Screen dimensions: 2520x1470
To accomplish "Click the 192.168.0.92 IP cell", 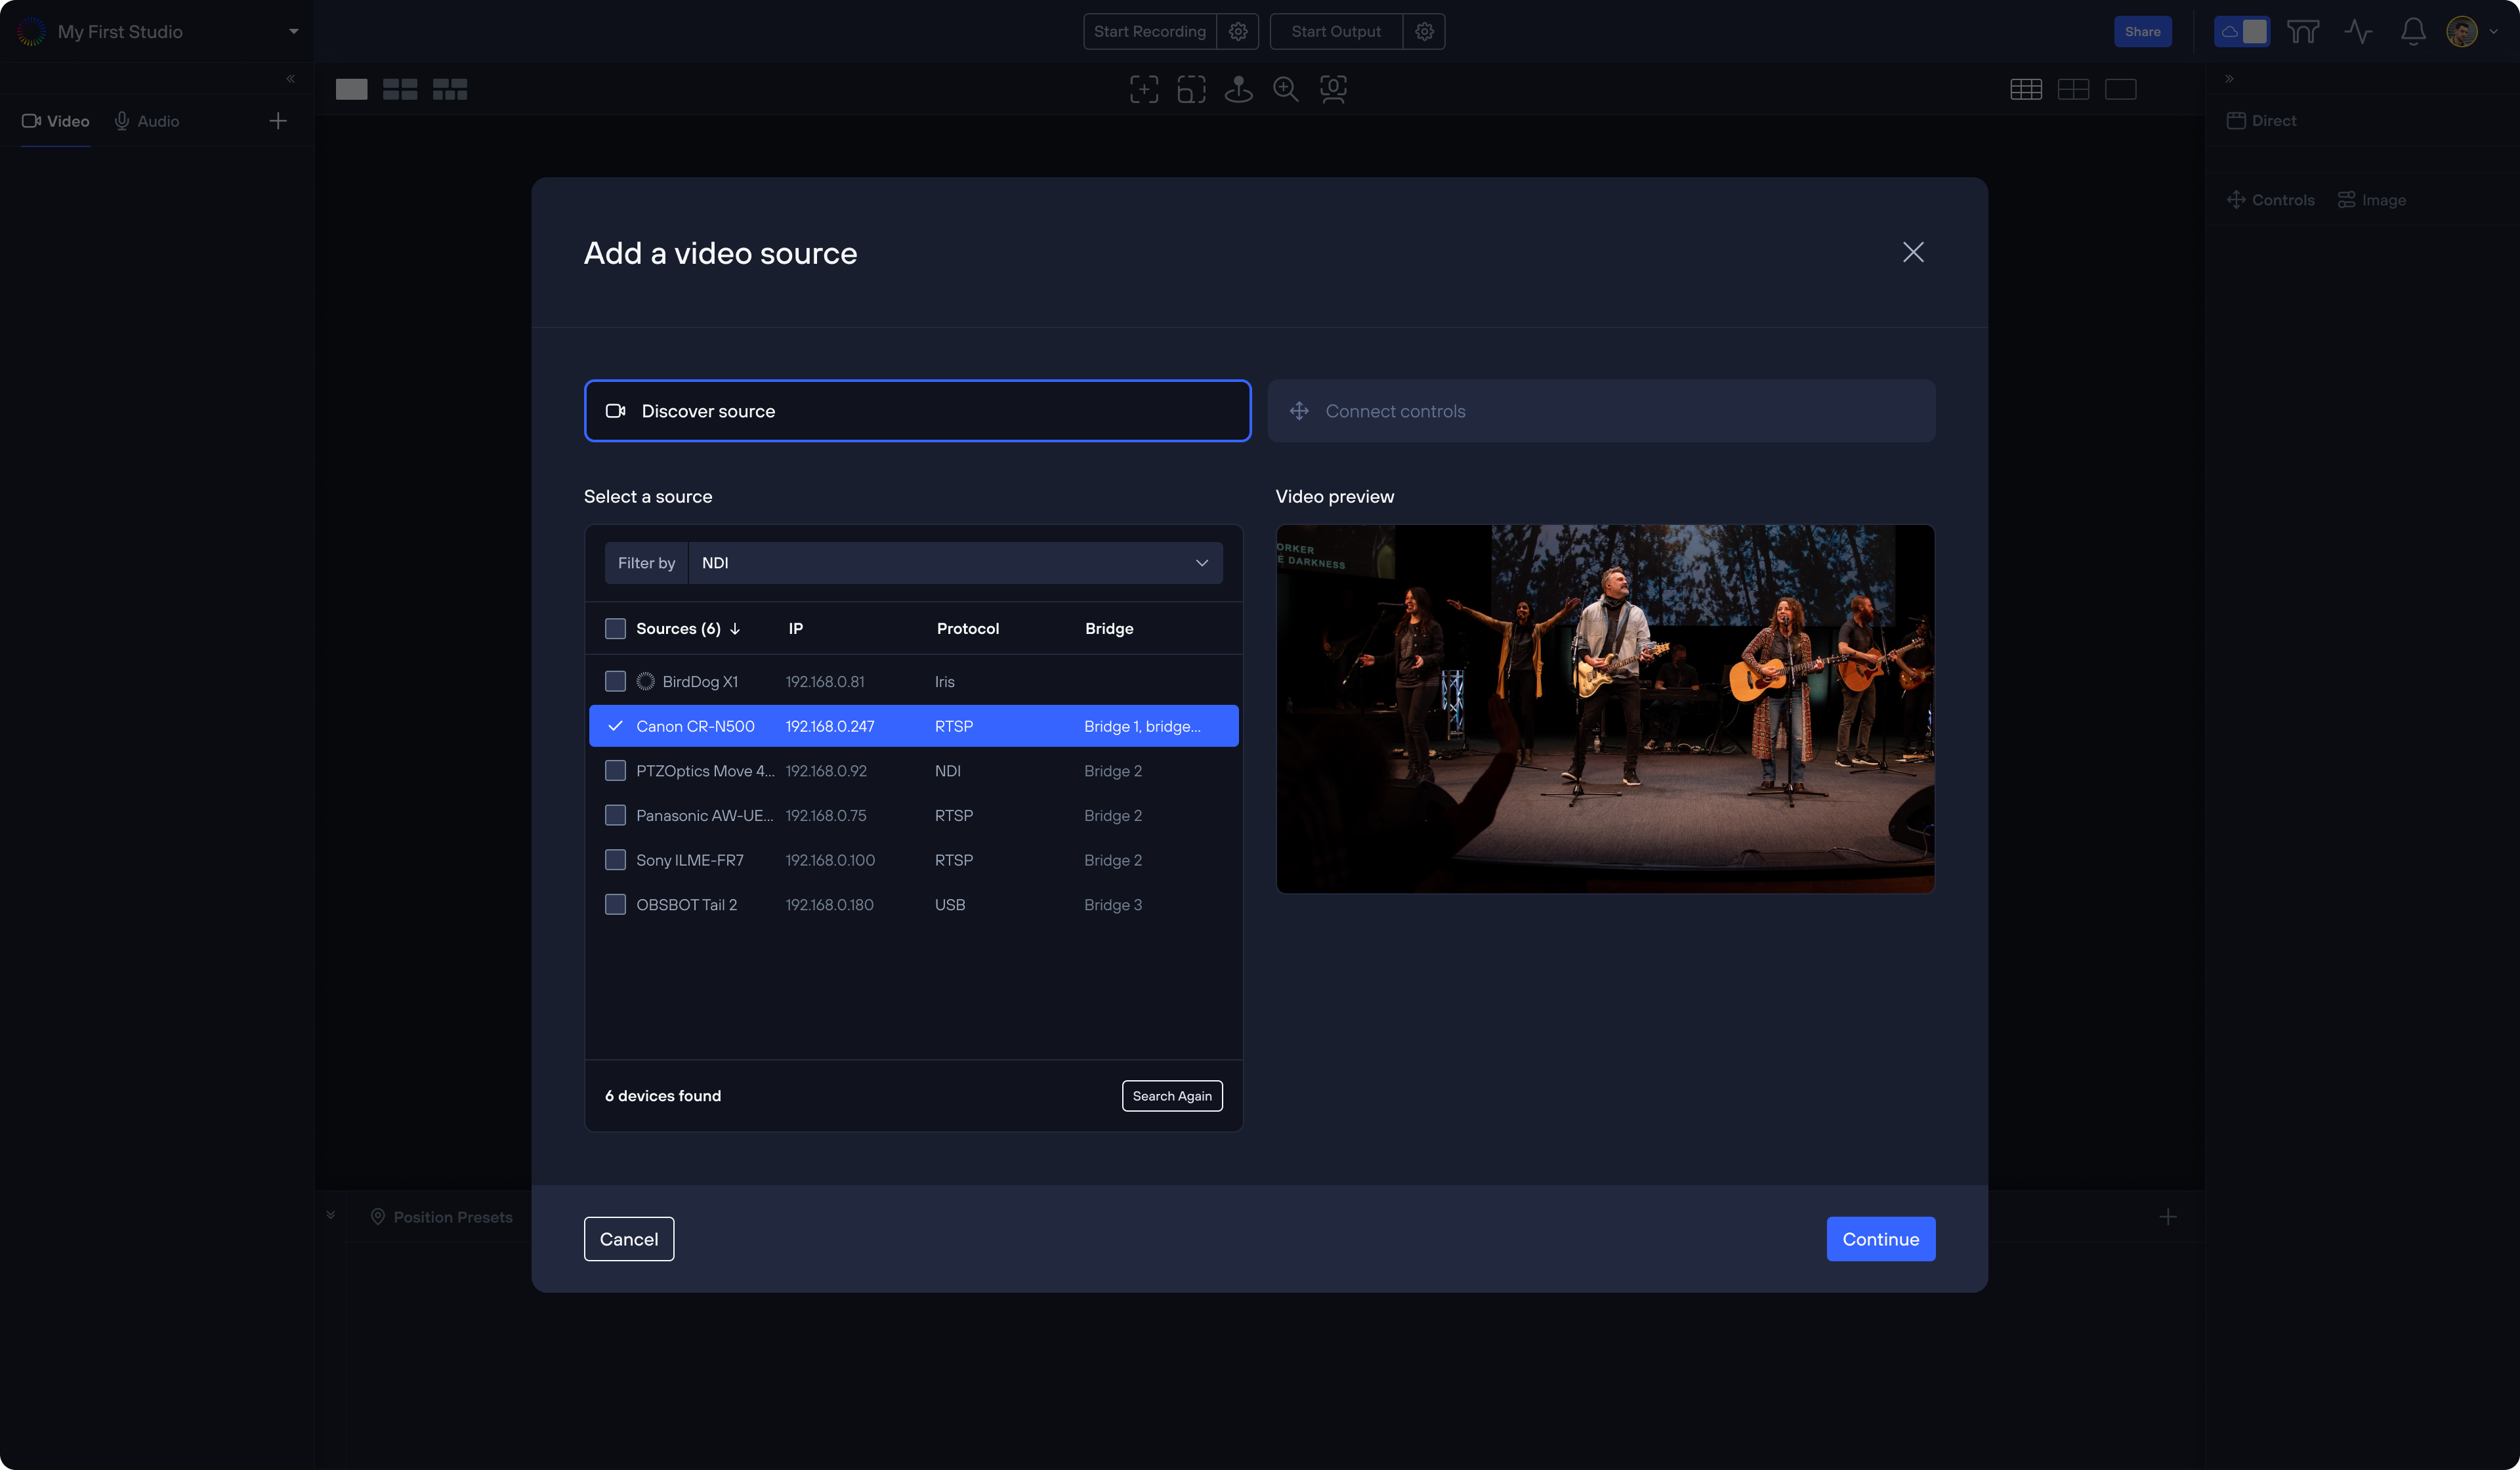I will click(826, 771).
